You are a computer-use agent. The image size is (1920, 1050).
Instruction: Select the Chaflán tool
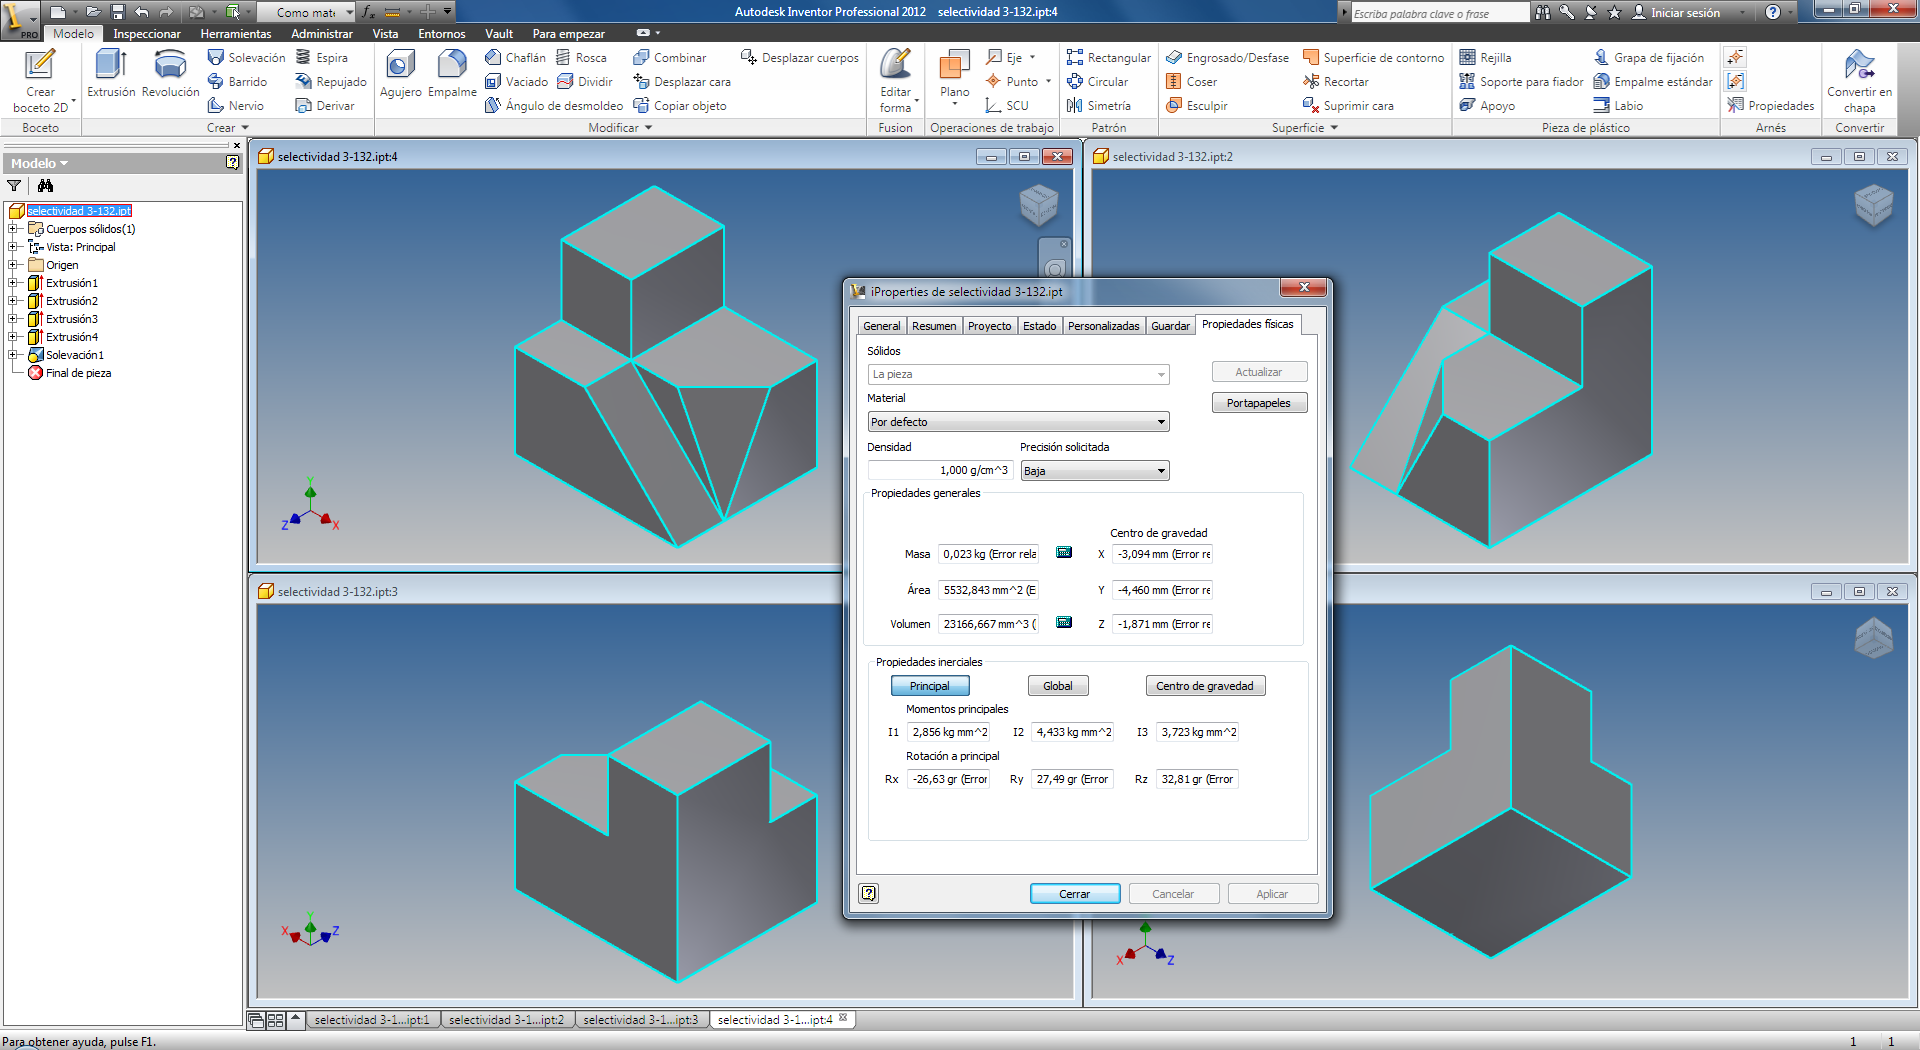pos(515,58)
